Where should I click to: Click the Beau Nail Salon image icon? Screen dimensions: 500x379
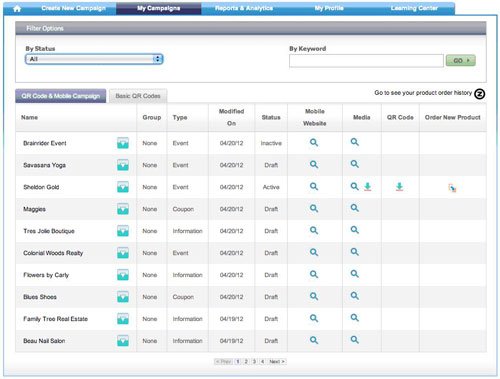(123, 341)
